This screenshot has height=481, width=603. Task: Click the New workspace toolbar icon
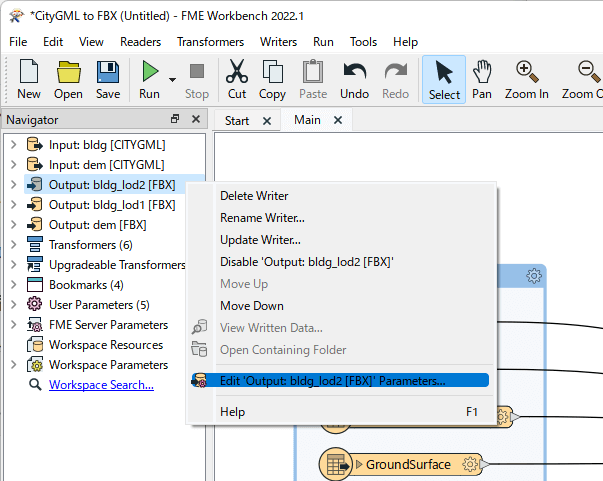click(x=29, y=71)
